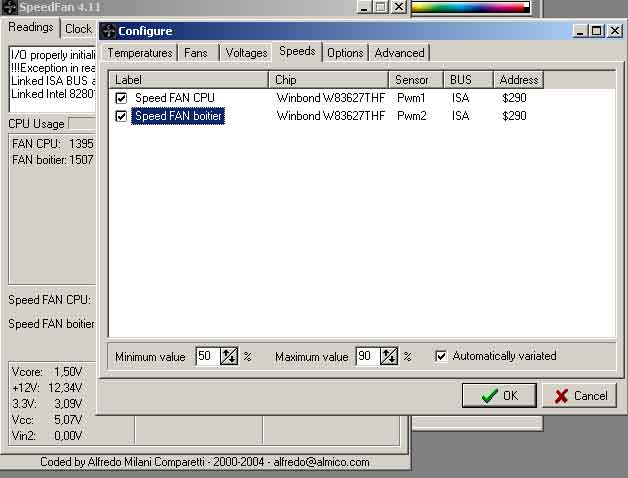Click the SpeedFan main window title icon
This screenshot has width=628, height=478.
point(10,7)
